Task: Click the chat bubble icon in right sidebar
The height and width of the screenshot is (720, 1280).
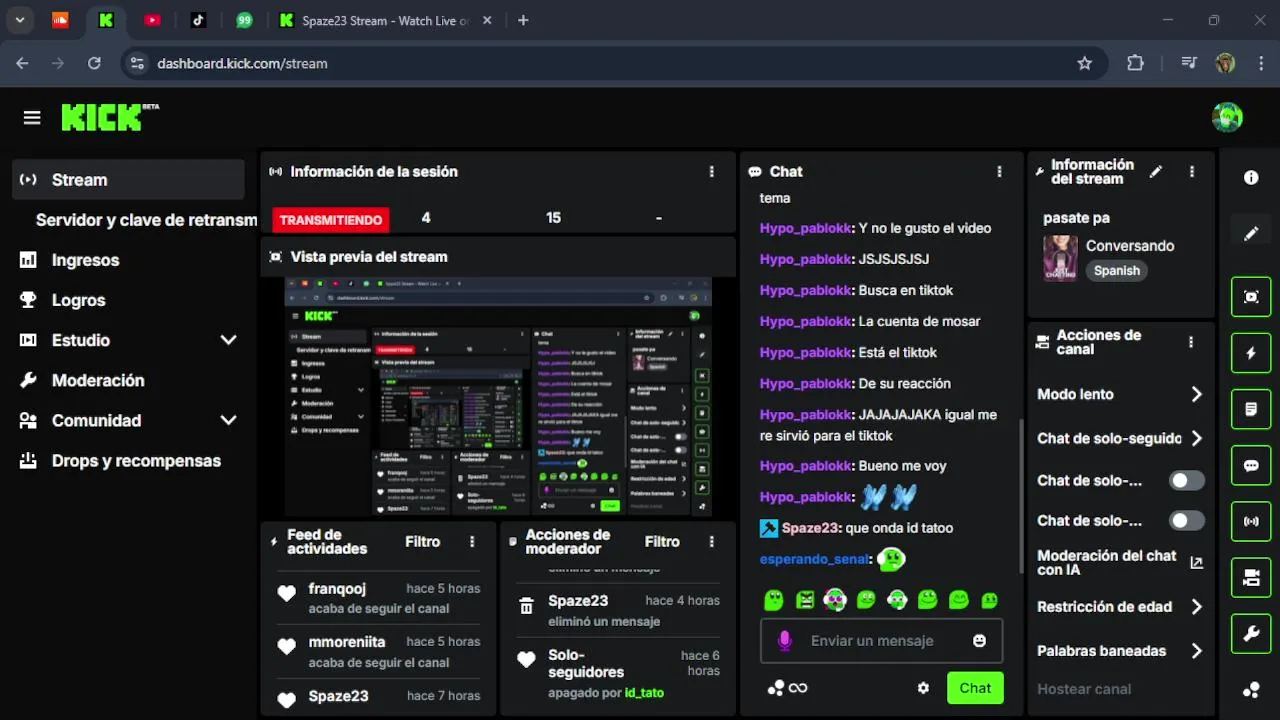Action: coord(1251,465)
